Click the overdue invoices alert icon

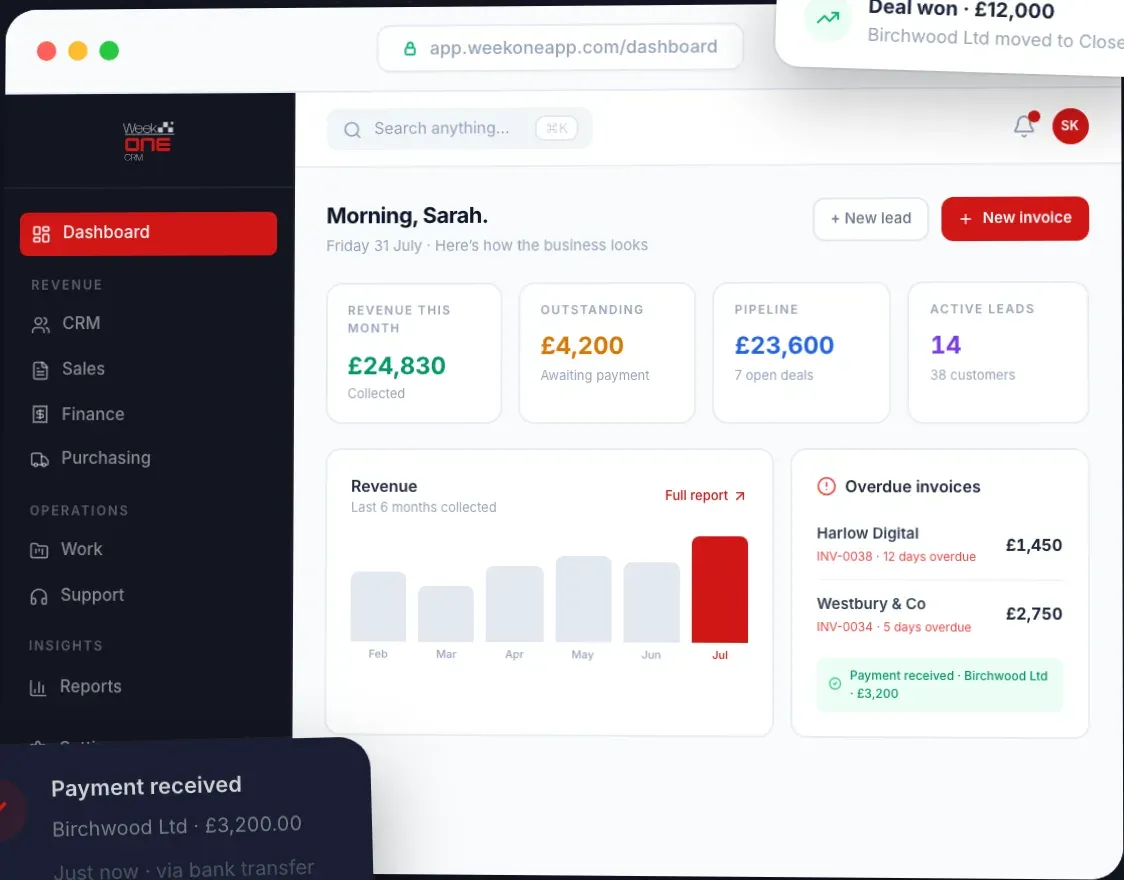(x=827, y=486)
